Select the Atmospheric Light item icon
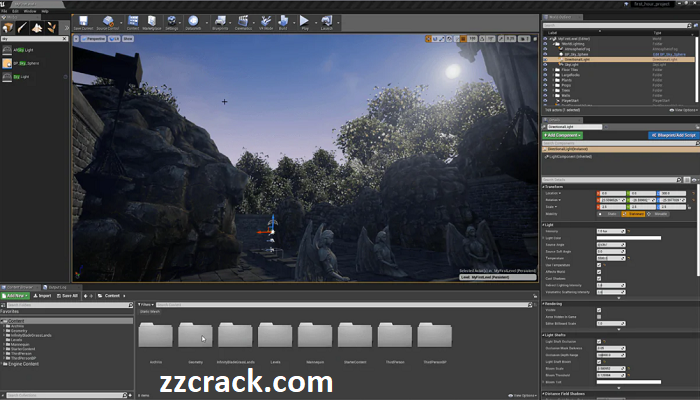This screenshot has width=700, height=400. pos(7,50)
